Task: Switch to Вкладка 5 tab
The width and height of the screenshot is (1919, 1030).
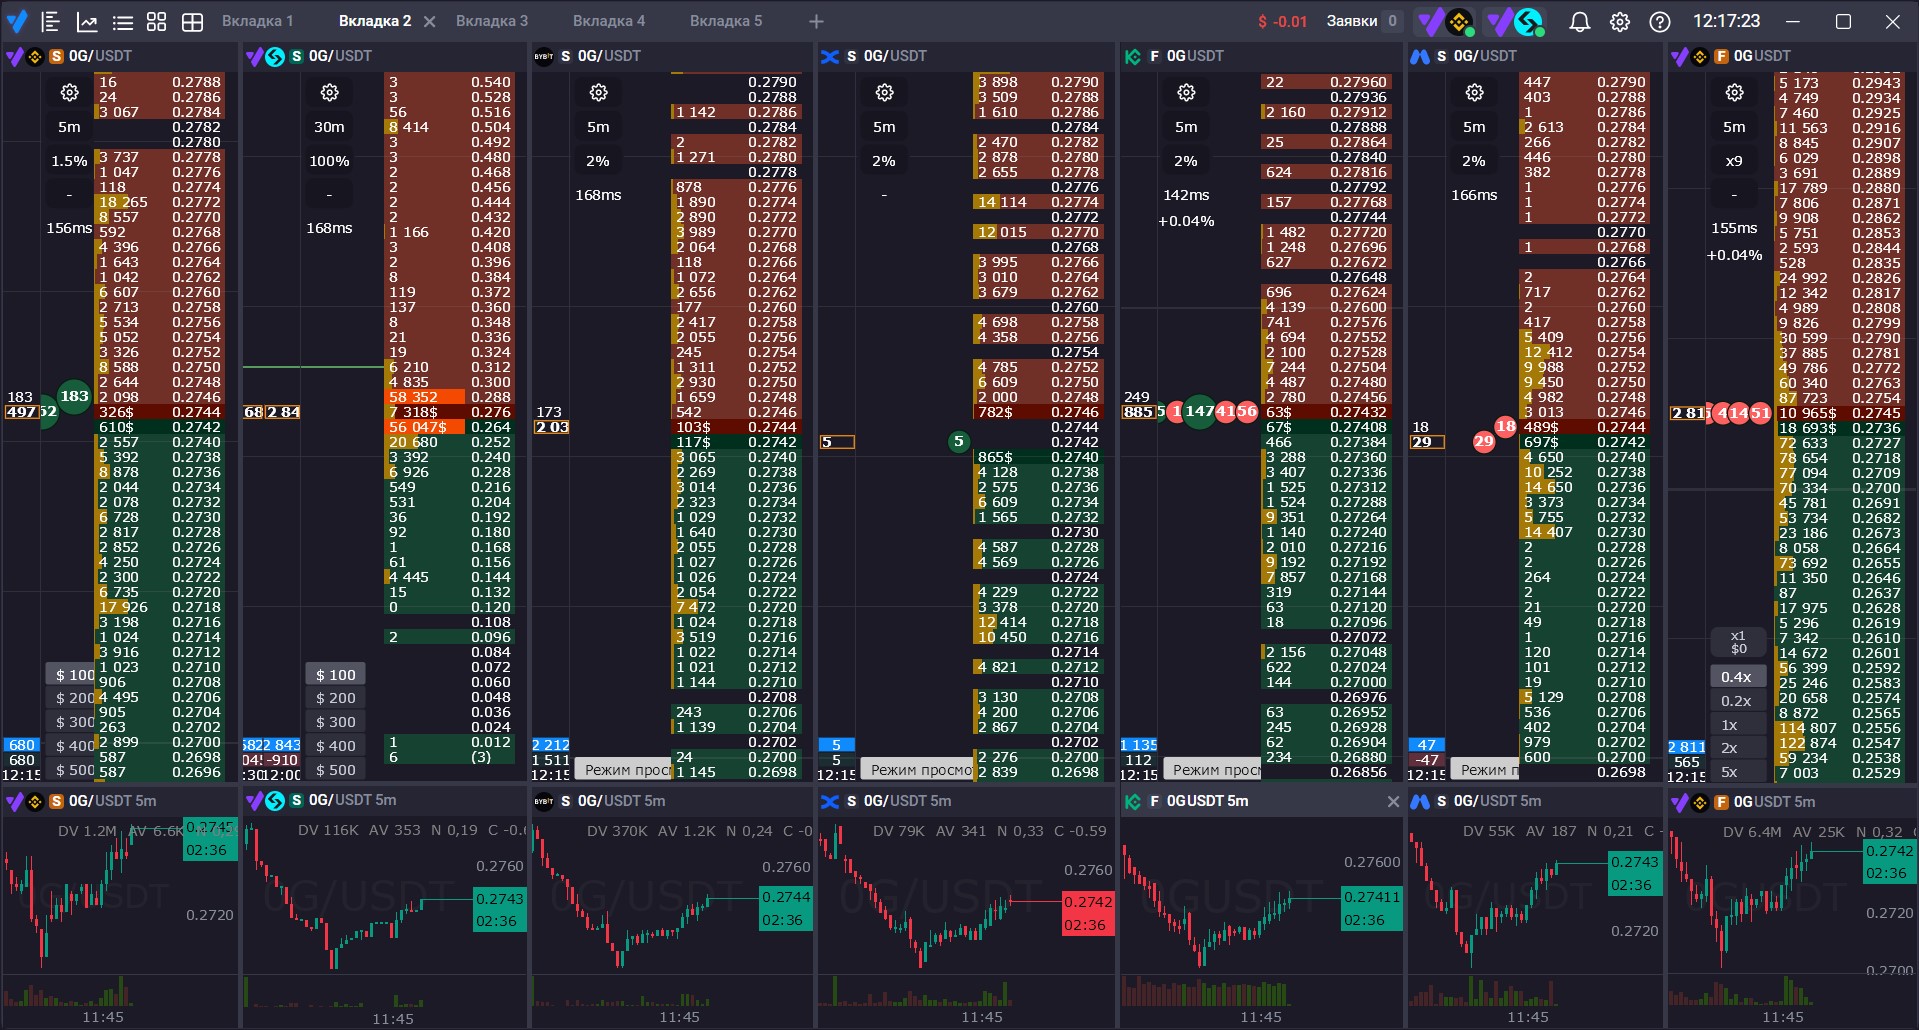Action: [x=725, y=21]
